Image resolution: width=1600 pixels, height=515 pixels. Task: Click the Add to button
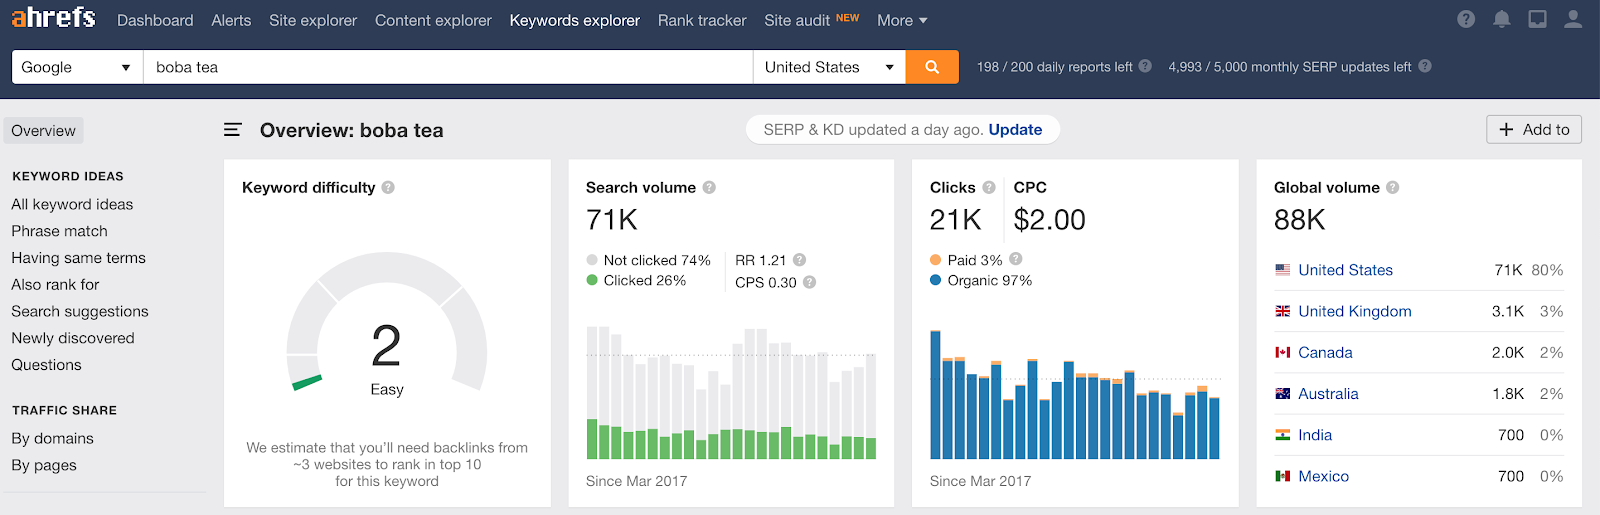1534,130
